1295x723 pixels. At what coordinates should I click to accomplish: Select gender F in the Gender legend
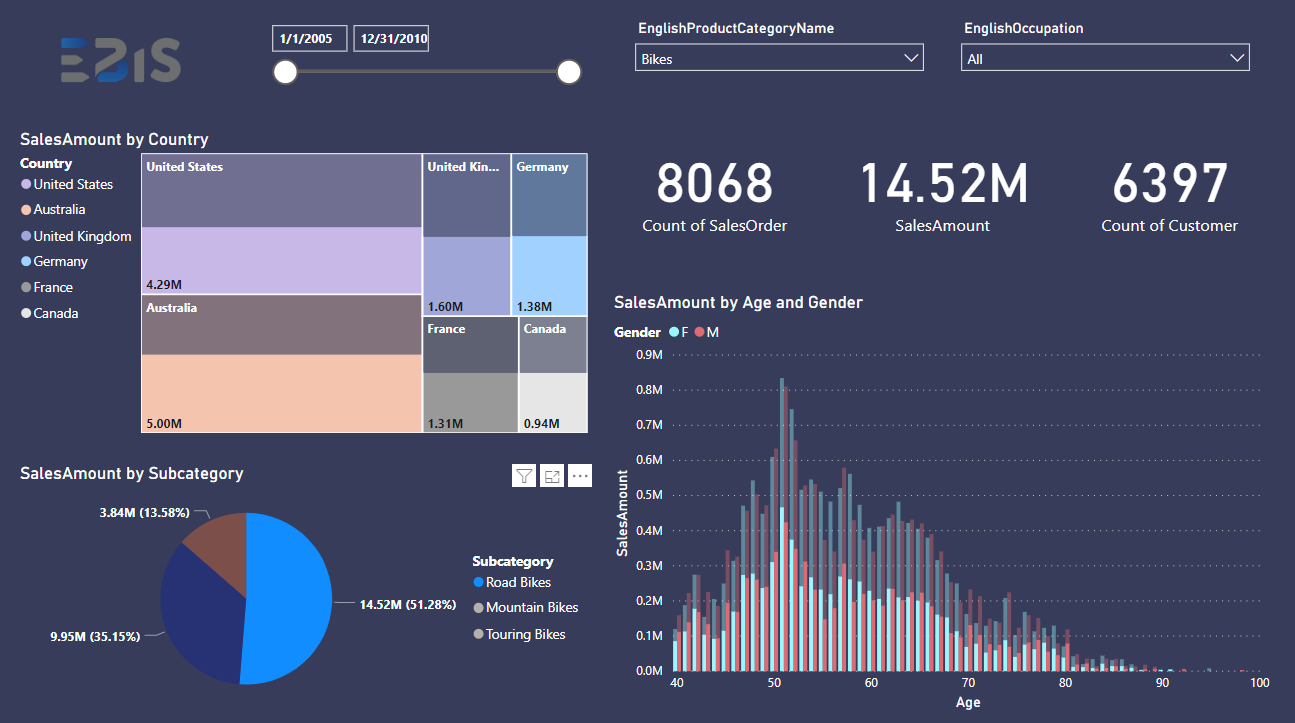pos(678,332)
